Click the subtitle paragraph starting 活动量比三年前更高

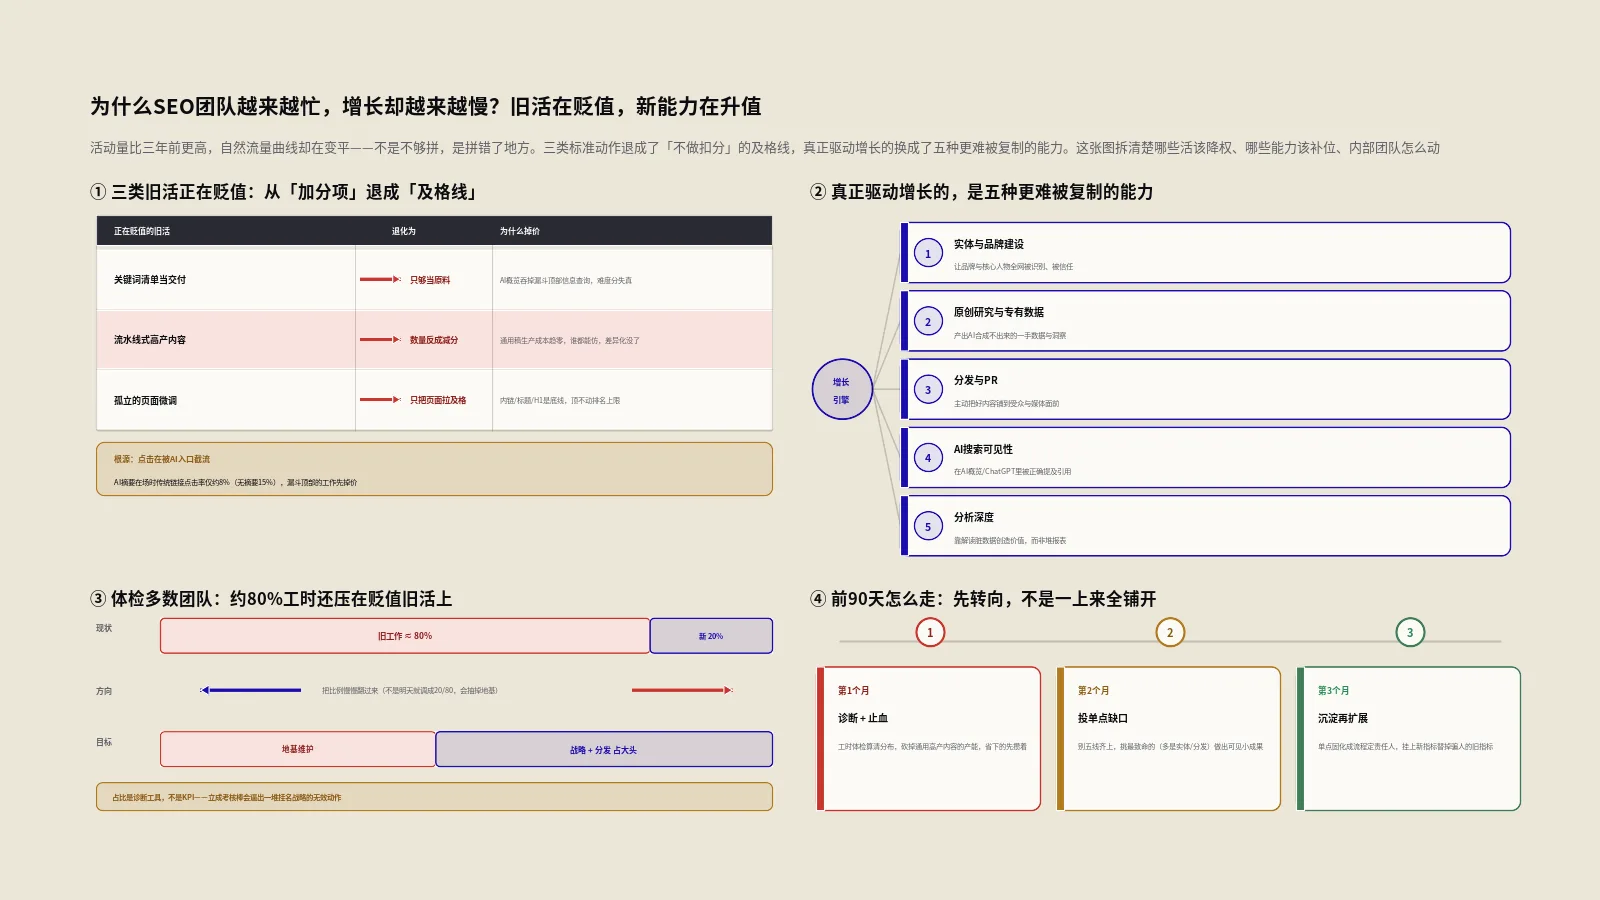click(x=765, y=148)
